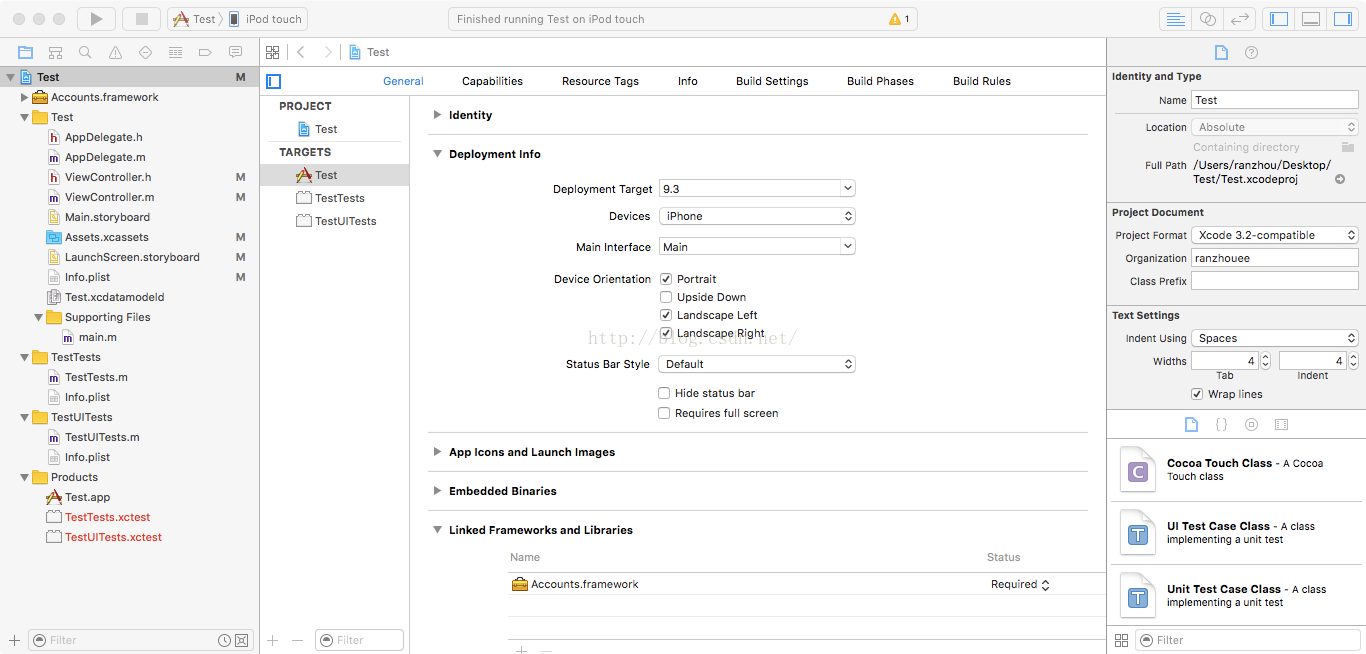Expand Accounts.framework in navigator
The image size is (1366, 654).
tap(25, 97)
